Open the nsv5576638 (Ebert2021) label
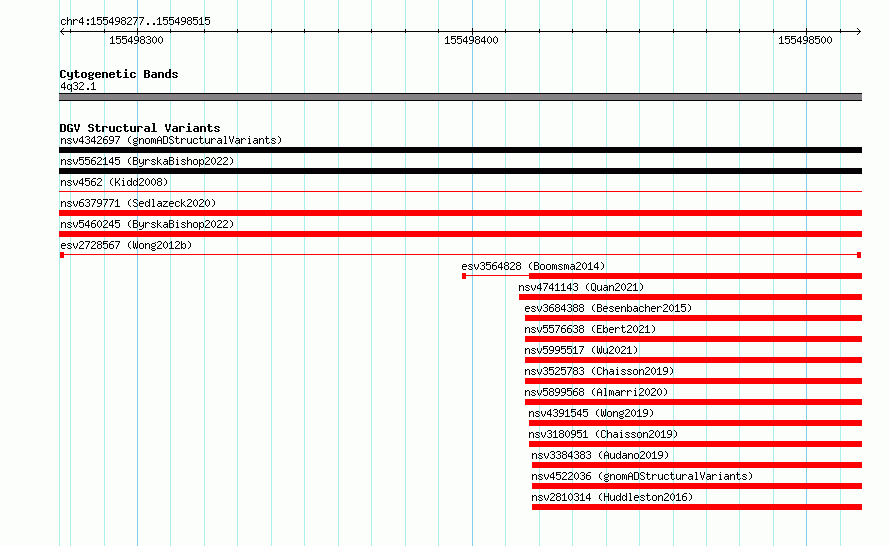This screenshot has height=546, width=890. (590, 329)
